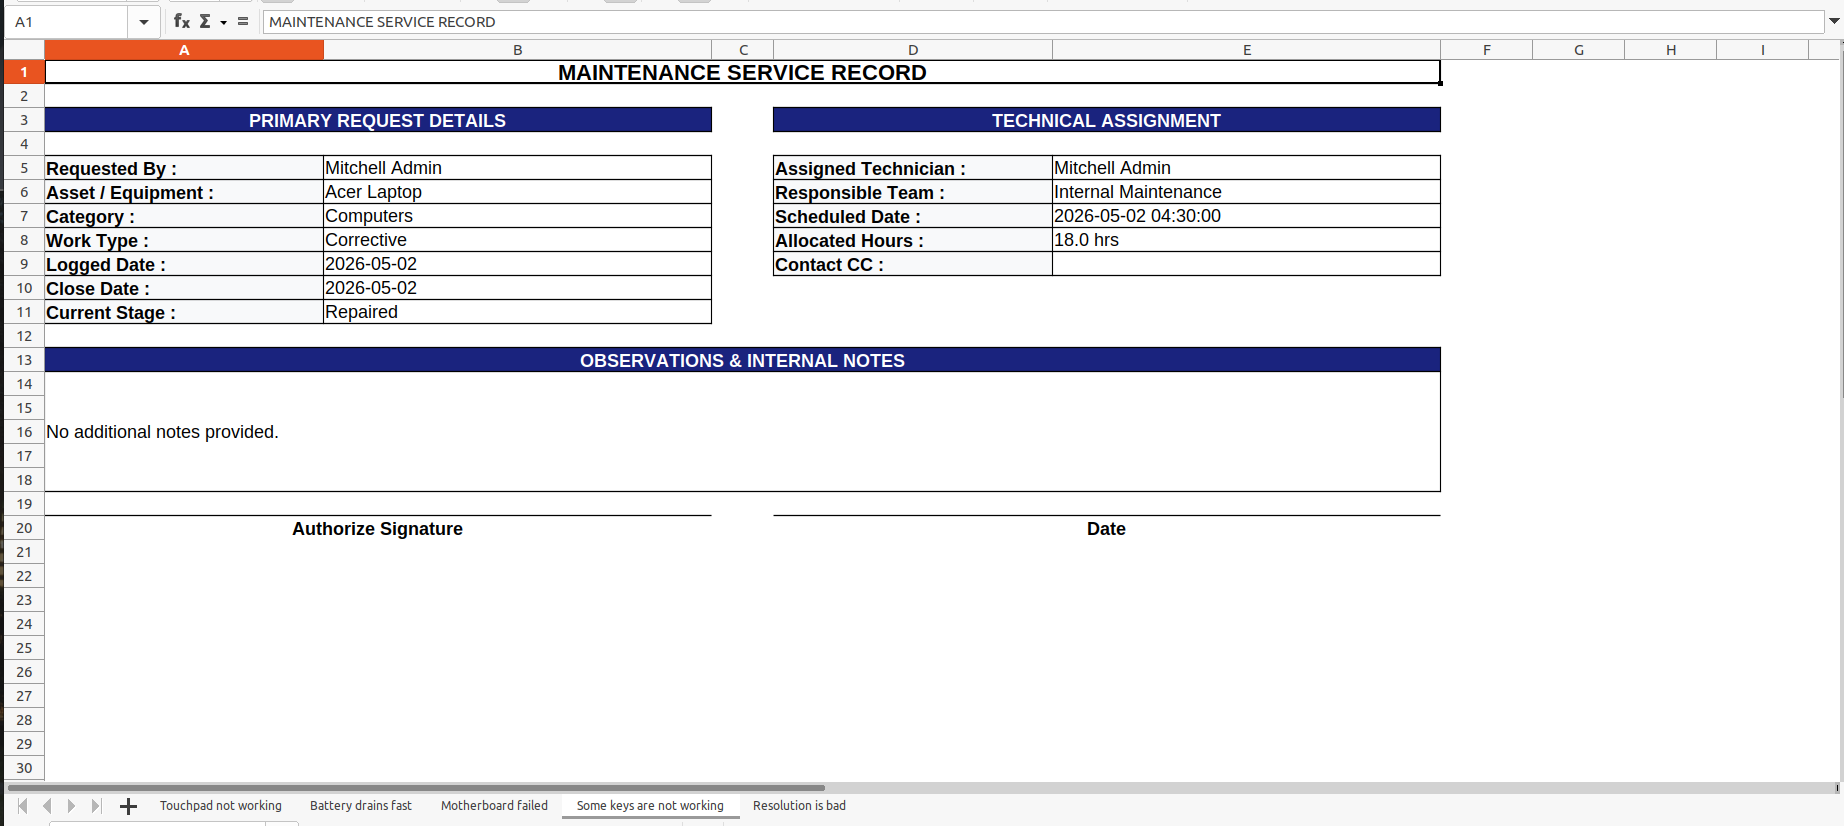The width and height of the screenshot is (1844, 826).
Task: Select column A header
Action: (184, 50)
